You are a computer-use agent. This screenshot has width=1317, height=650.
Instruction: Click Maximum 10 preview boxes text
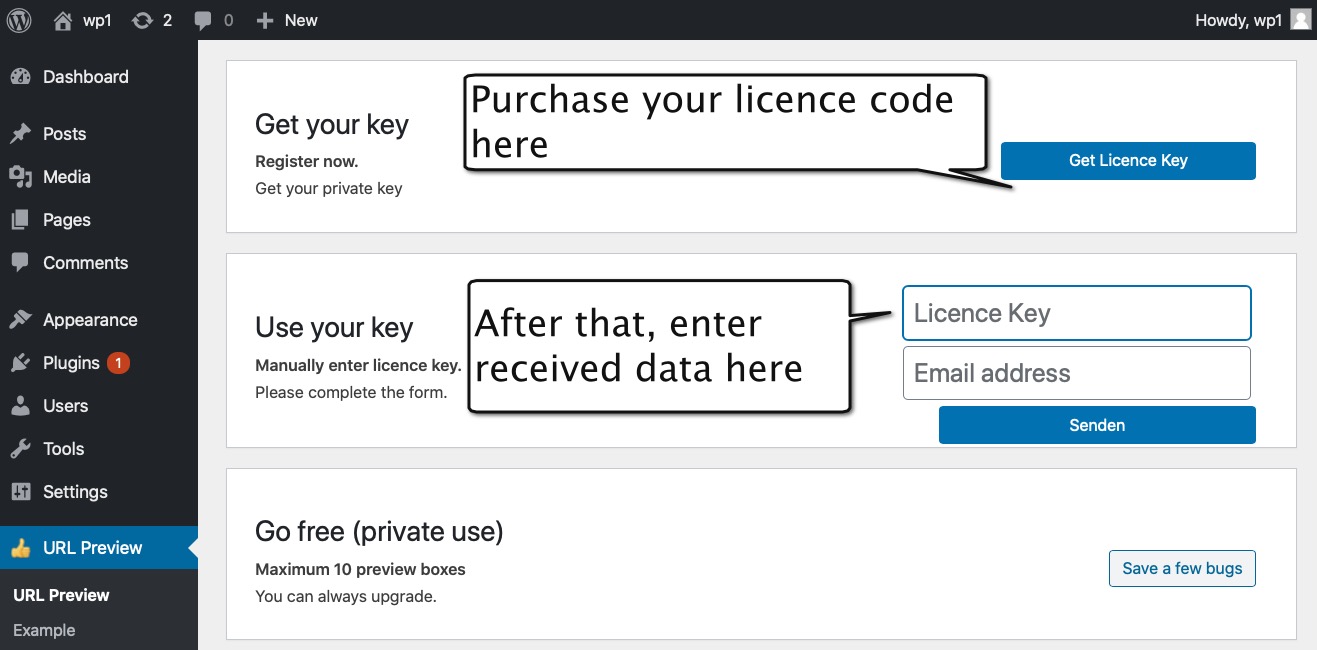point(360,569)
